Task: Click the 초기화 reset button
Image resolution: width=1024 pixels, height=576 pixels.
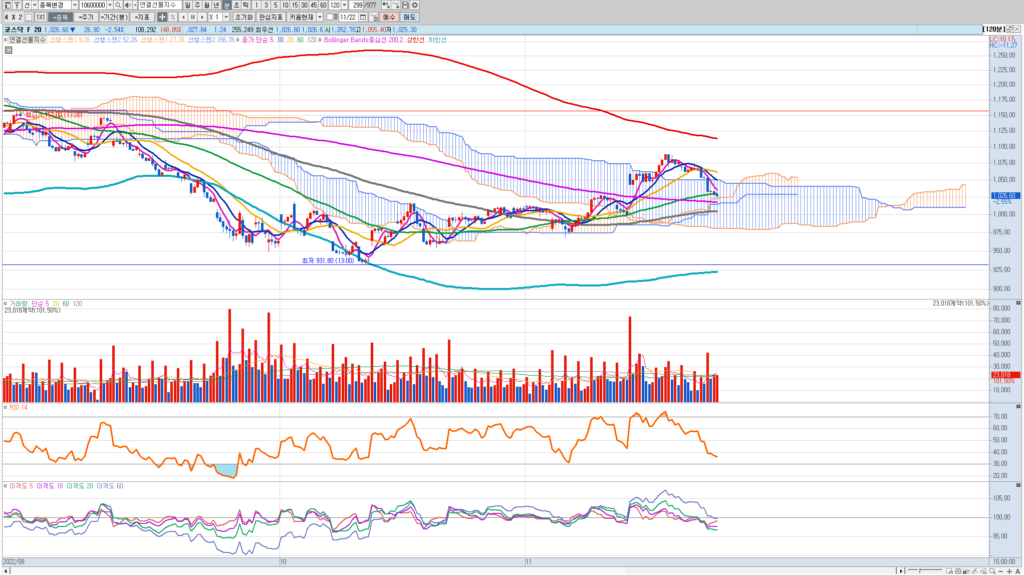Action: [244, 17]
